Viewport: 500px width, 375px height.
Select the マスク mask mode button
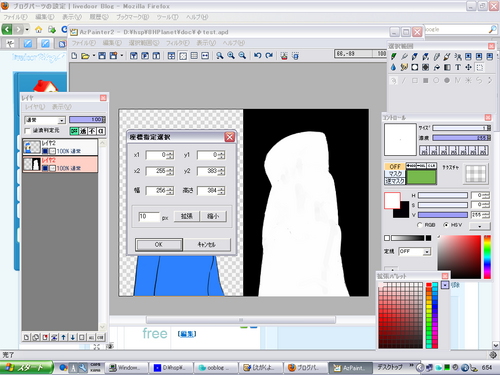(395, 173)
